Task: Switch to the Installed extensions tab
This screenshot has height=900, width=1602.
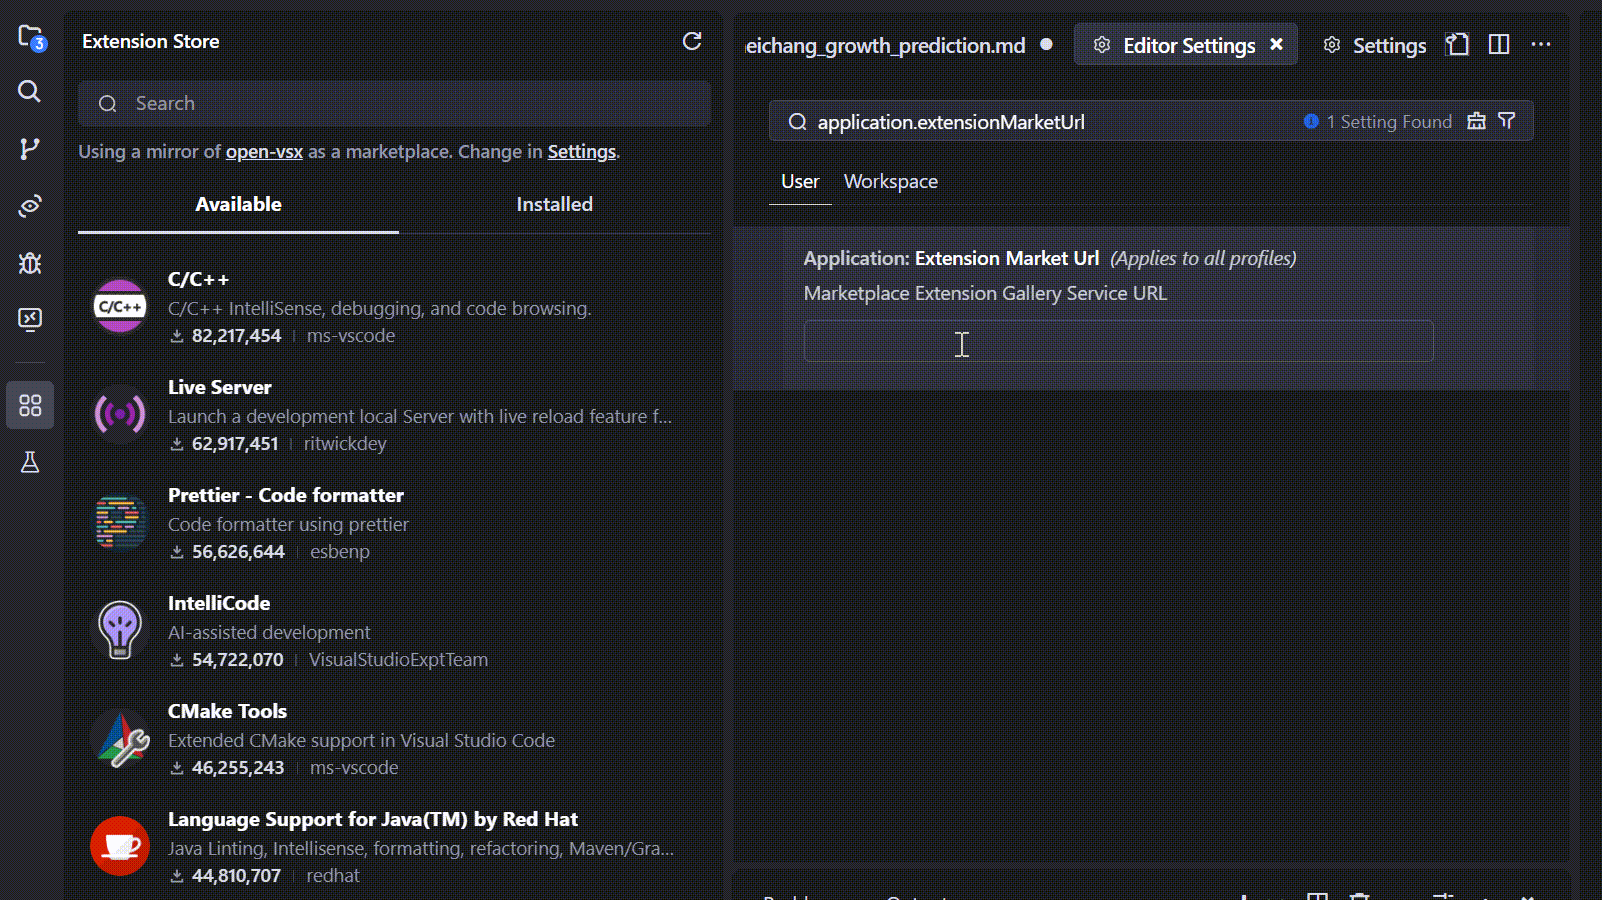Action: (x=554, y=205)
